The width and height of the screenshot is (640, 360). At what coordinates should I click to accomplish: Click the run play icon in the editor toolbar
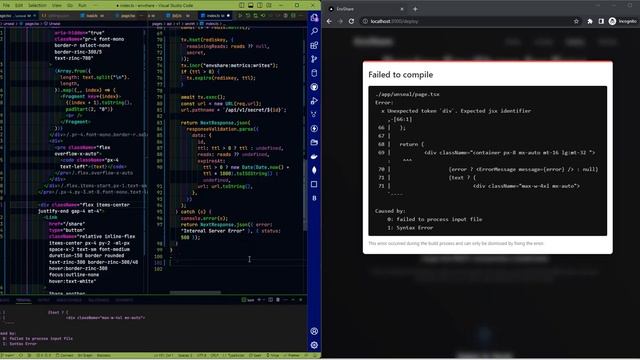(240, 16)
